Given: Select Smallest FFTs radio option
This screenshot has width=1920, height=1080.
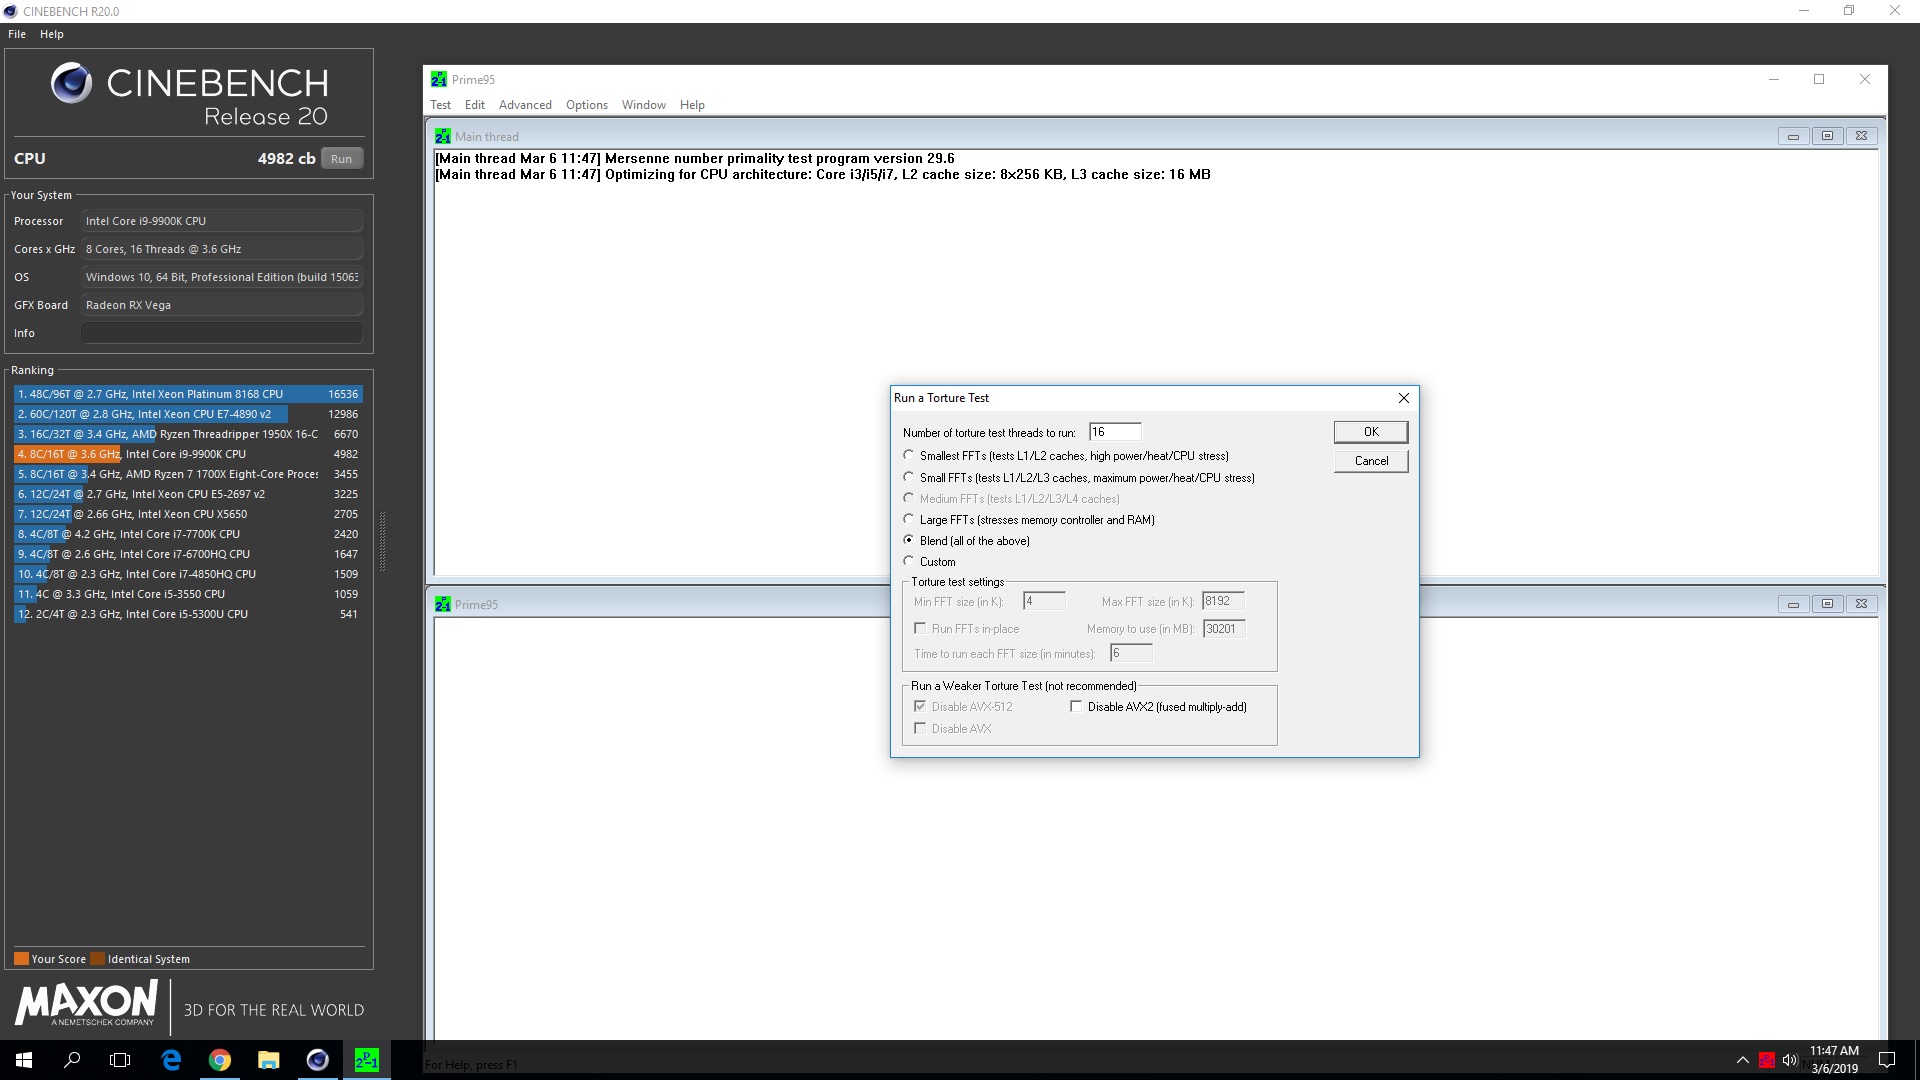Looking at the screenshot, I should pyautogui.click(x=908, y=455).
